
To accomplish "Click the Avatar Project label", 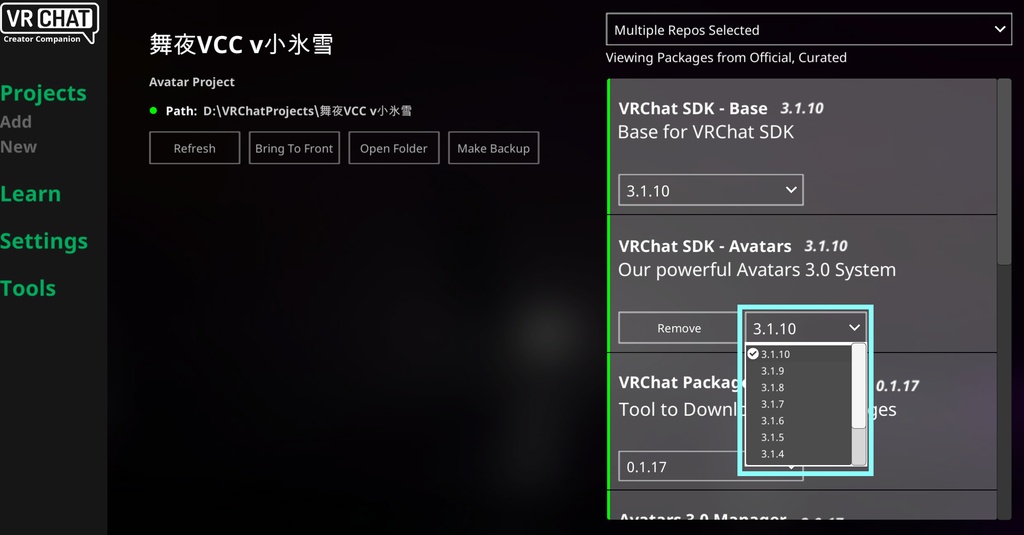I will pos(191,82).
